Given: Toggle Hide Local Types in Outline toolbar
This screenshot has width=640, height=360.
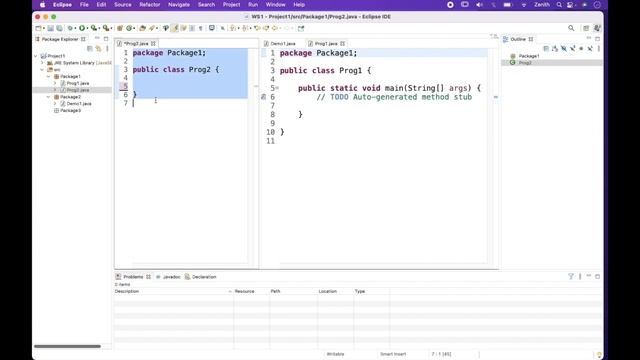Looking at the screenshot, I should [590, 49].
